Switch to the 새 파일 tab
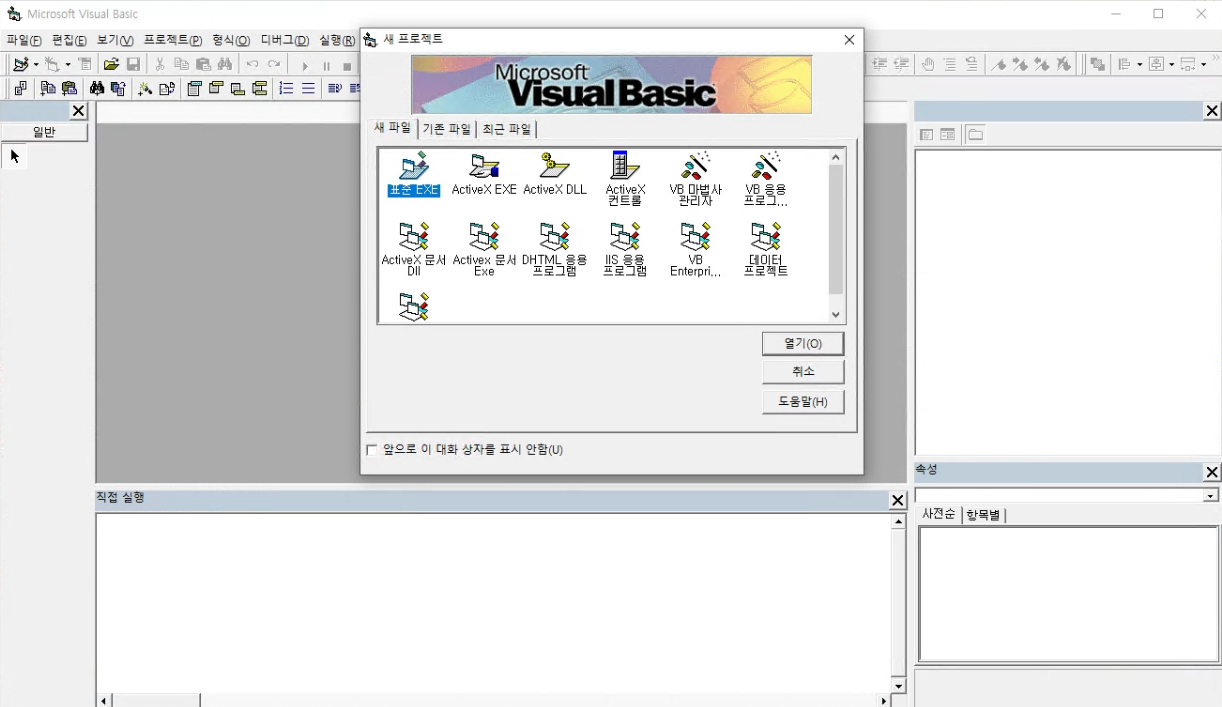 [x=393, y=128]
